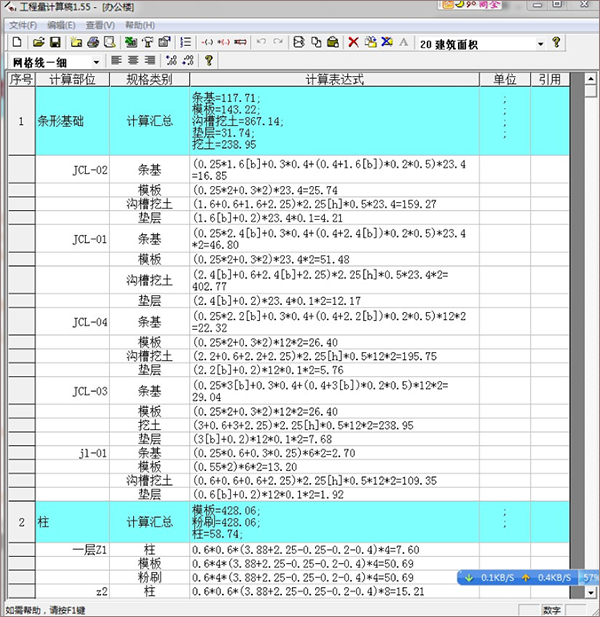Click the 计算部位 column header

click(x=72, y=79)
